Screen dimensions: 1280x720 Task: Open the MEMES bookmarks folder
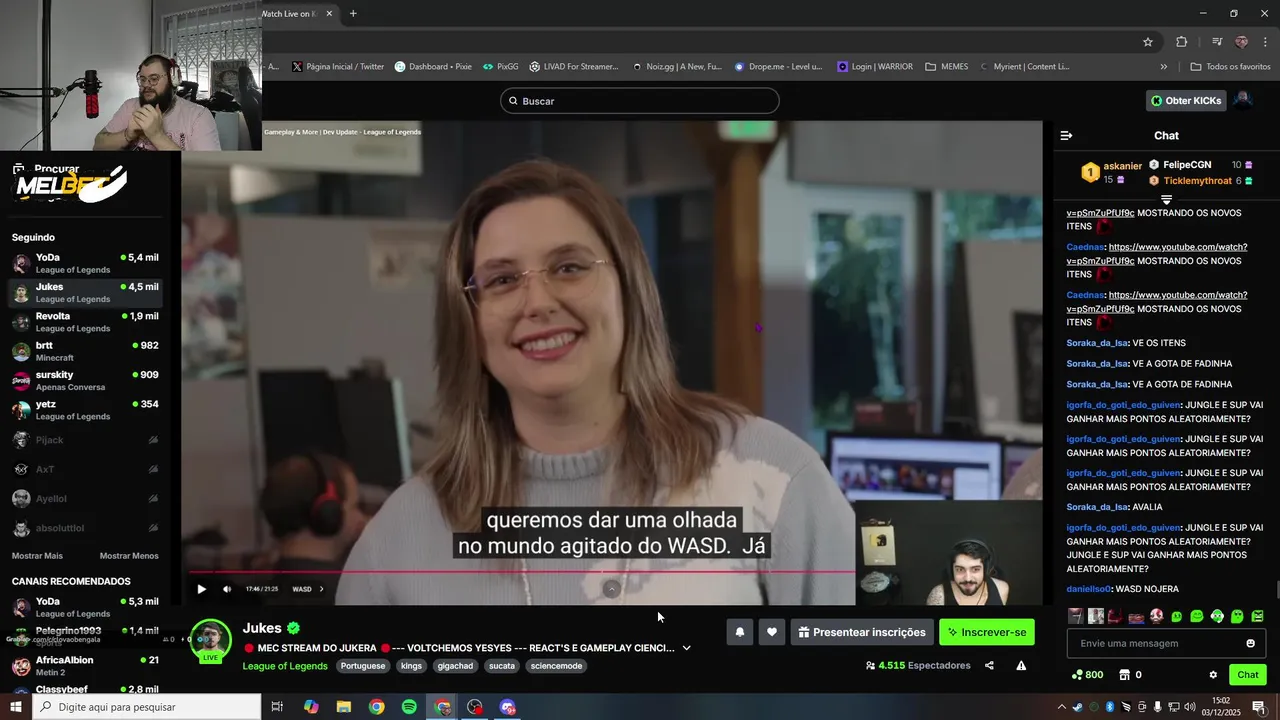pos(947,67)
